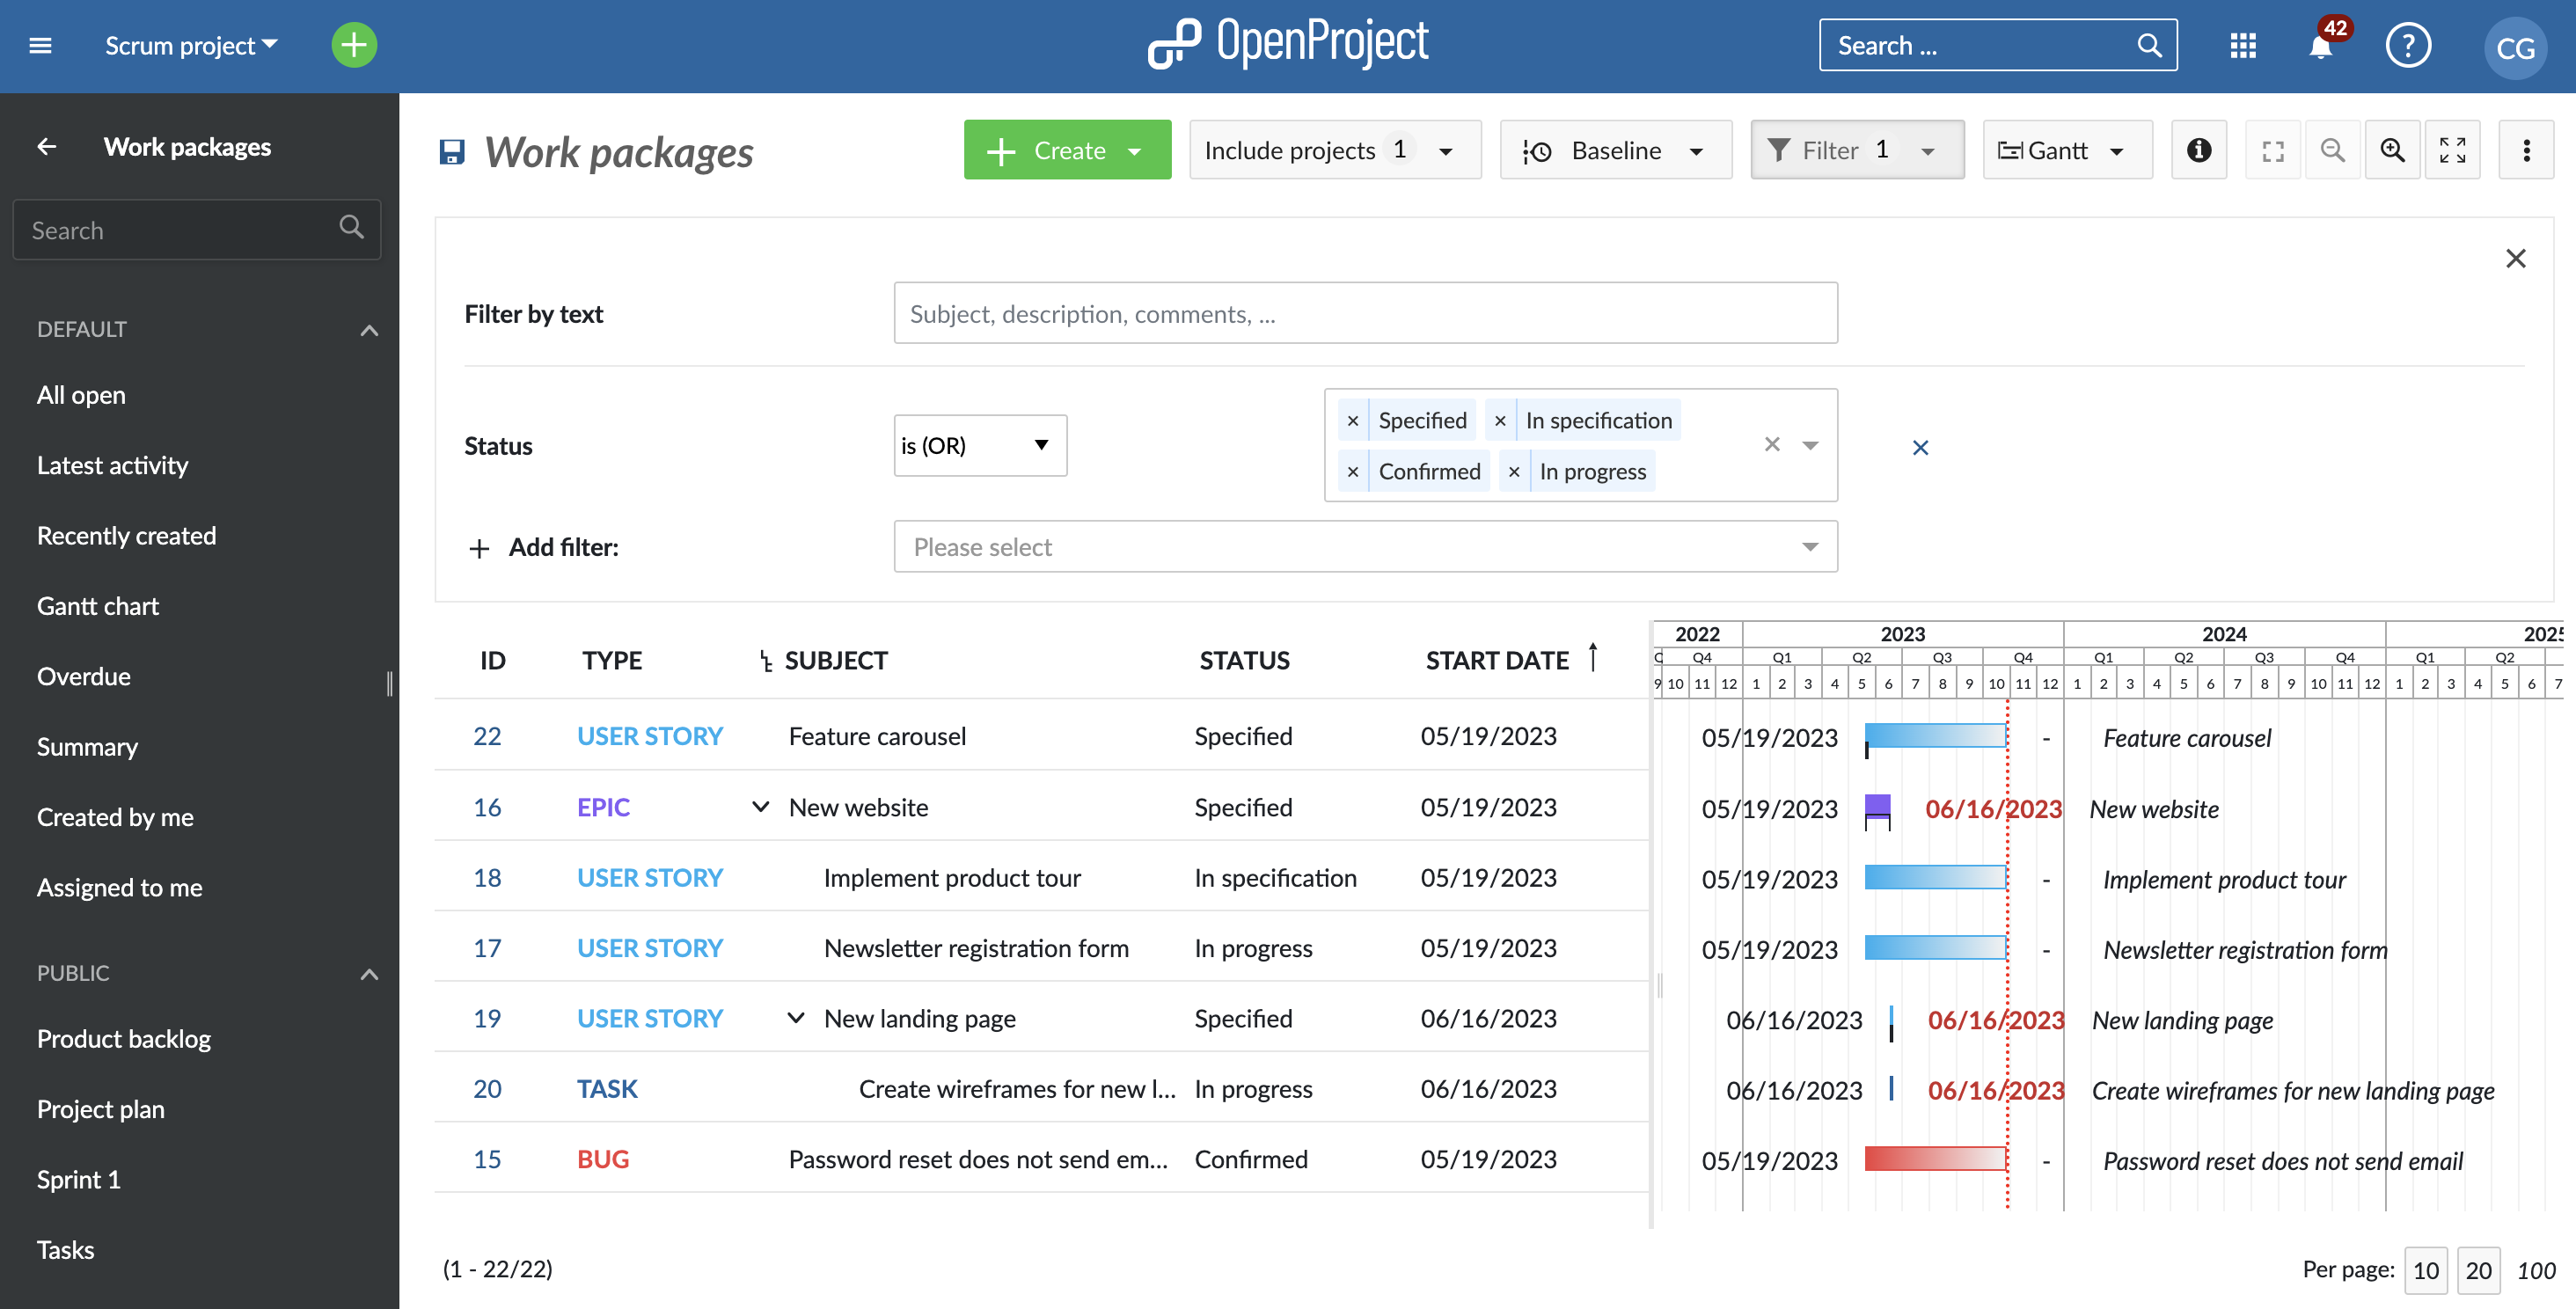
Task: Remove the Confirmed status filter tag
Action: [x=1354, y=471]
